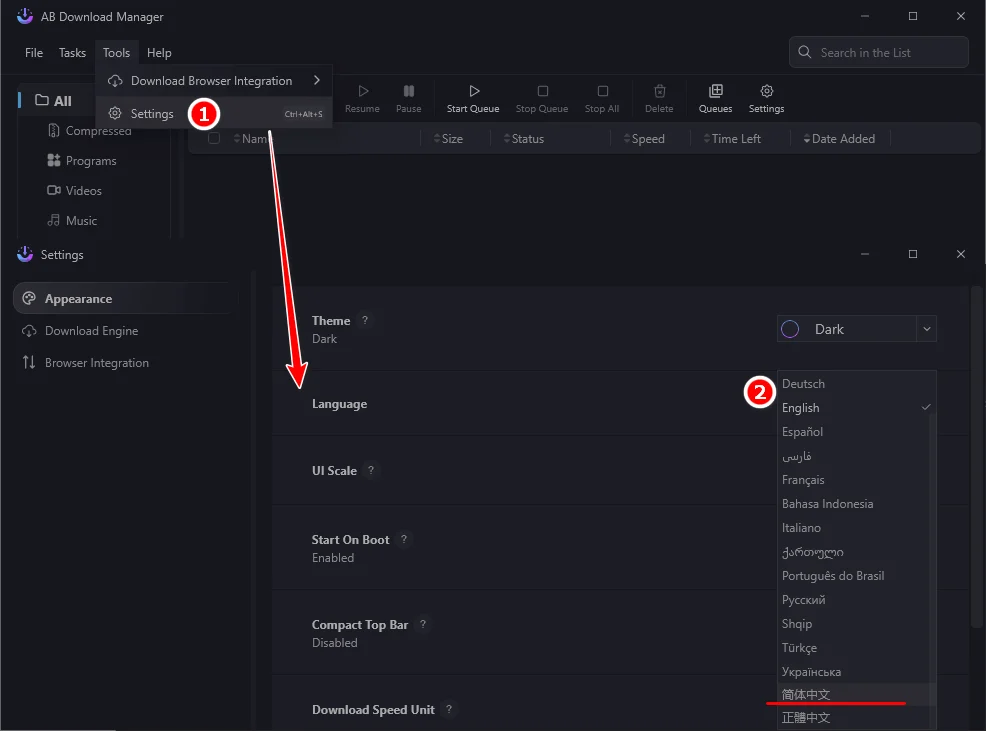
Task: Select Українська in the language list
Action: (855, 672)
